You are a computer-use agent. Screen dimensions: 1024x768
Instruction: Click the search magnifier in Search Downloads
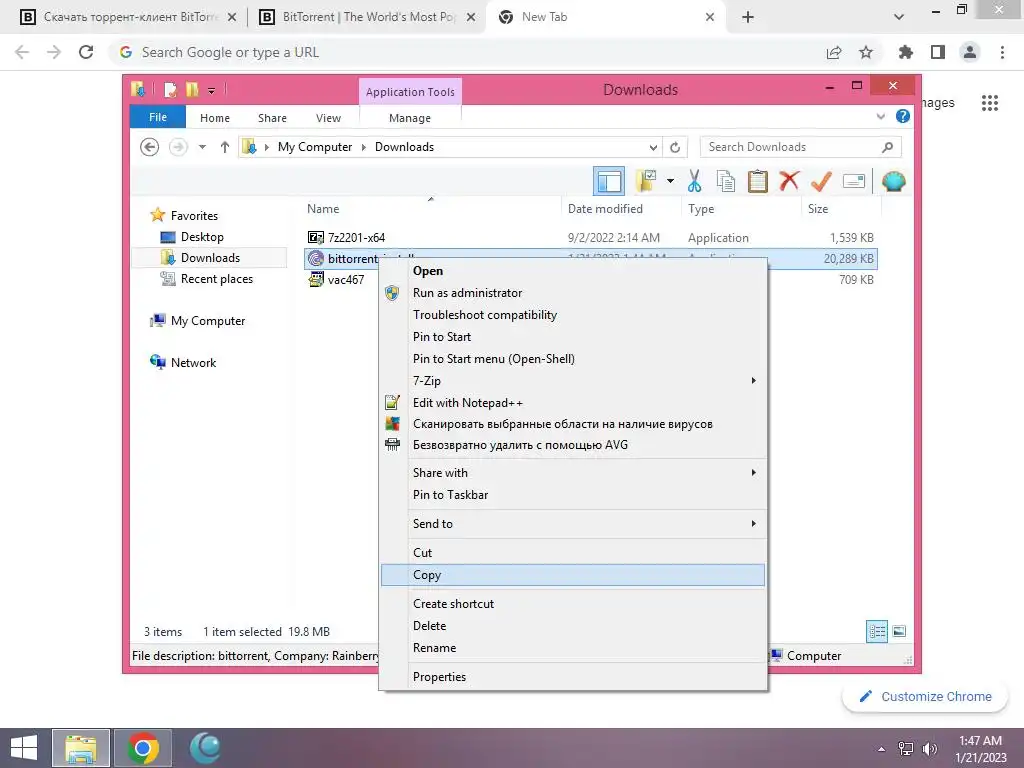887,147
